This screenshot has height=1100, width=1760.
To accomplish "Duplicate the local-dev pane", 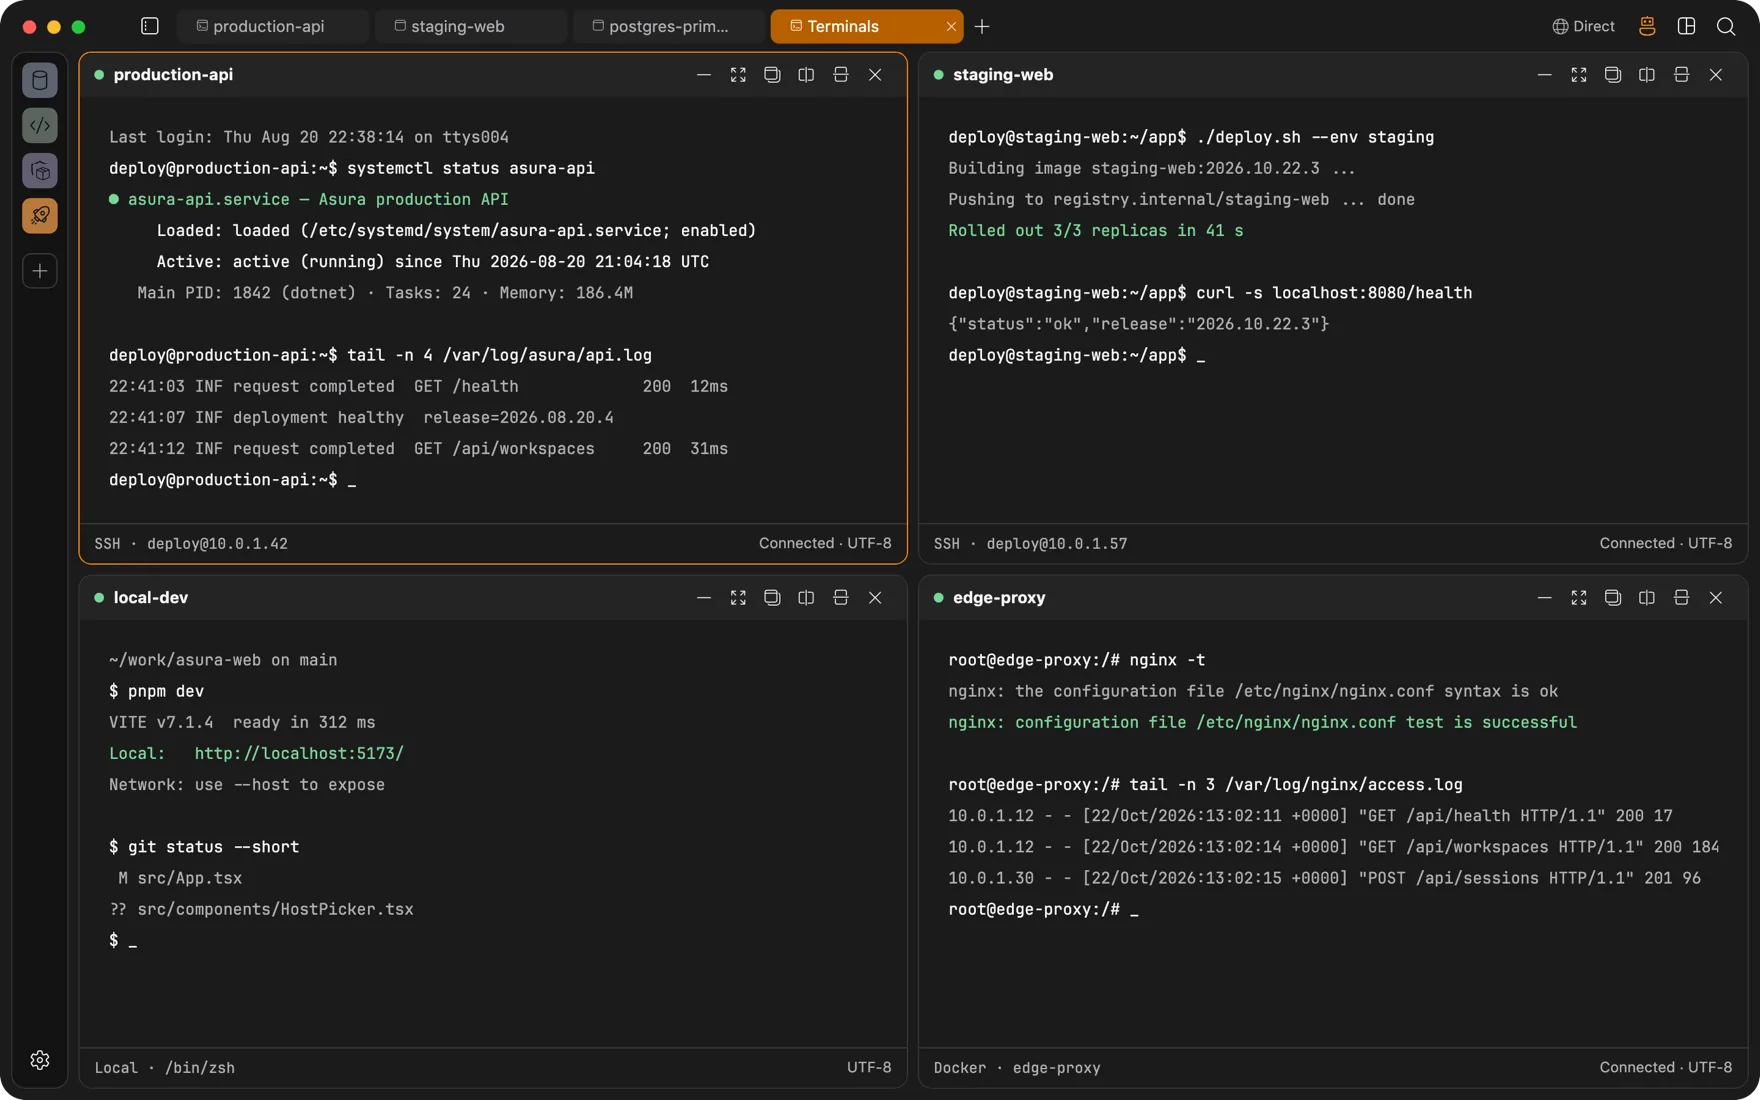I will [x=772, y=598].
